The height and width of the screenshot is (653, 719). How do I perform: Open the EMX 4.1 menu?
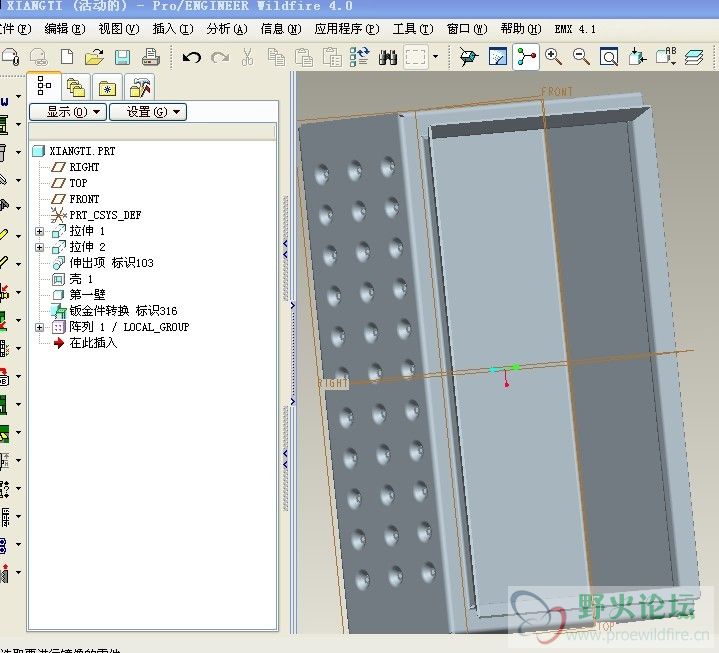tap(575, 29)
